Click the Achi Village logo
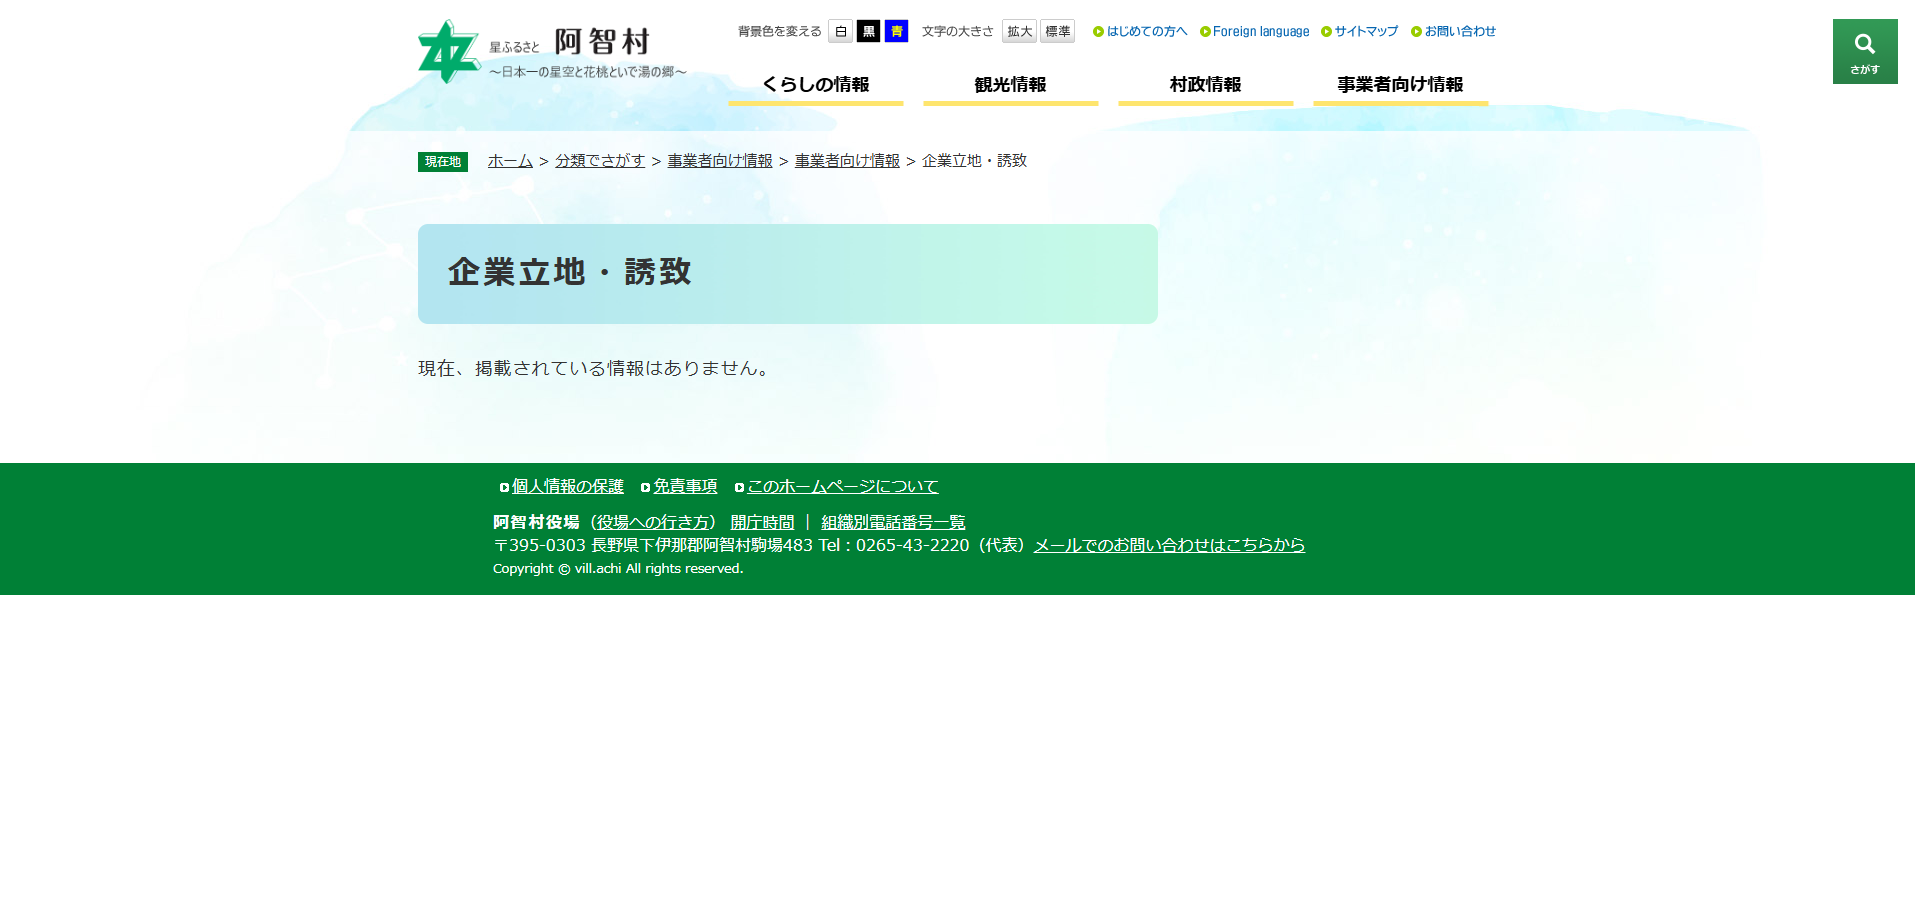1915x900 pixels. 552,51
